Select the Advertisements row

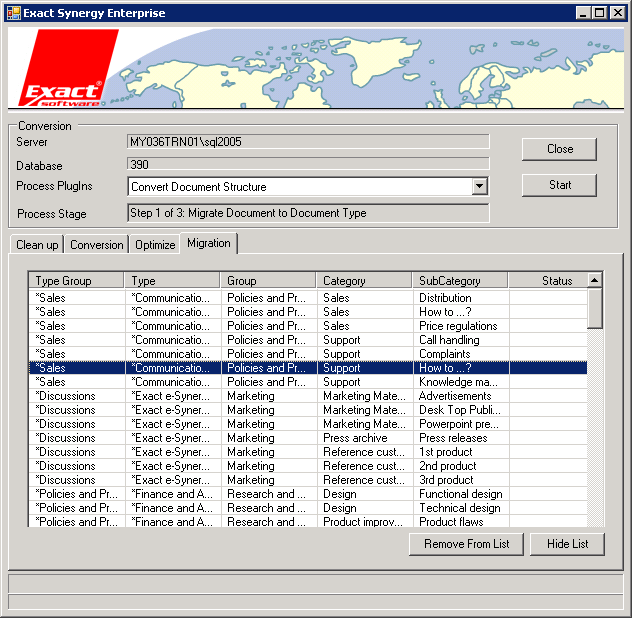click(308, 396)
